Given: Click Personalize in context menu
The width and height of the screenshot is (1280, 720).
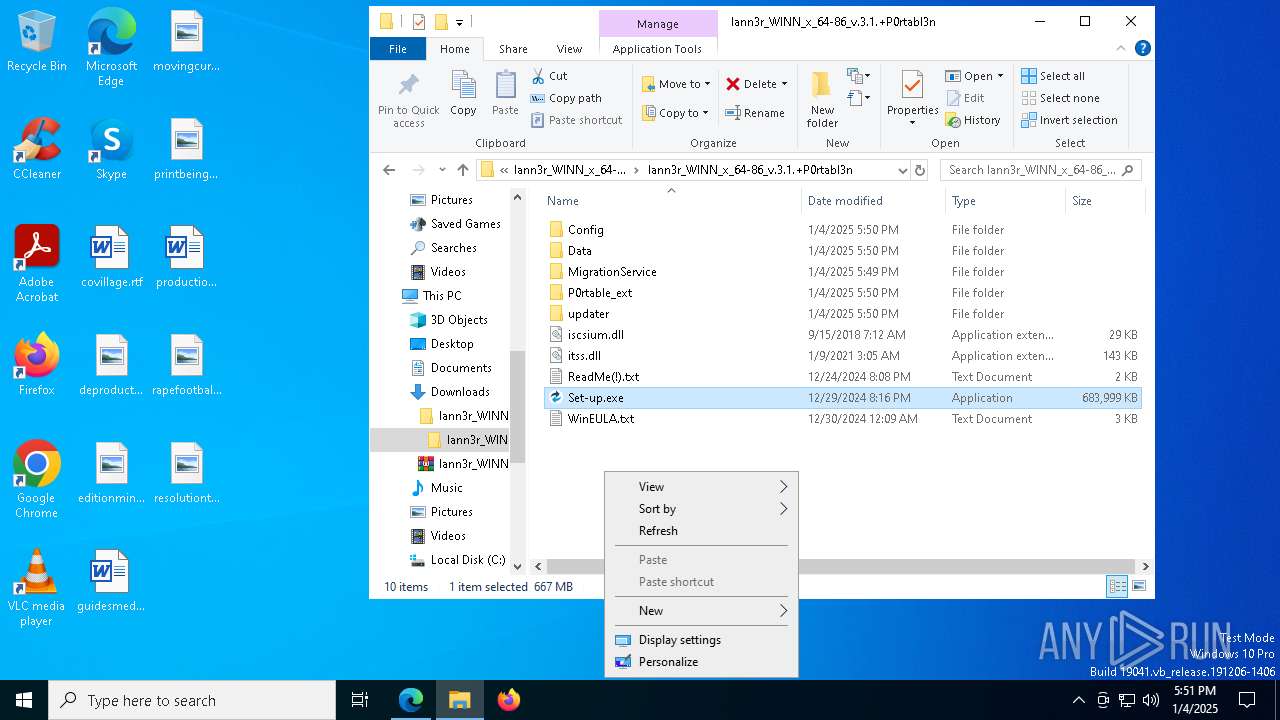Looking at the screenshot, I should [x=701, y=662].
